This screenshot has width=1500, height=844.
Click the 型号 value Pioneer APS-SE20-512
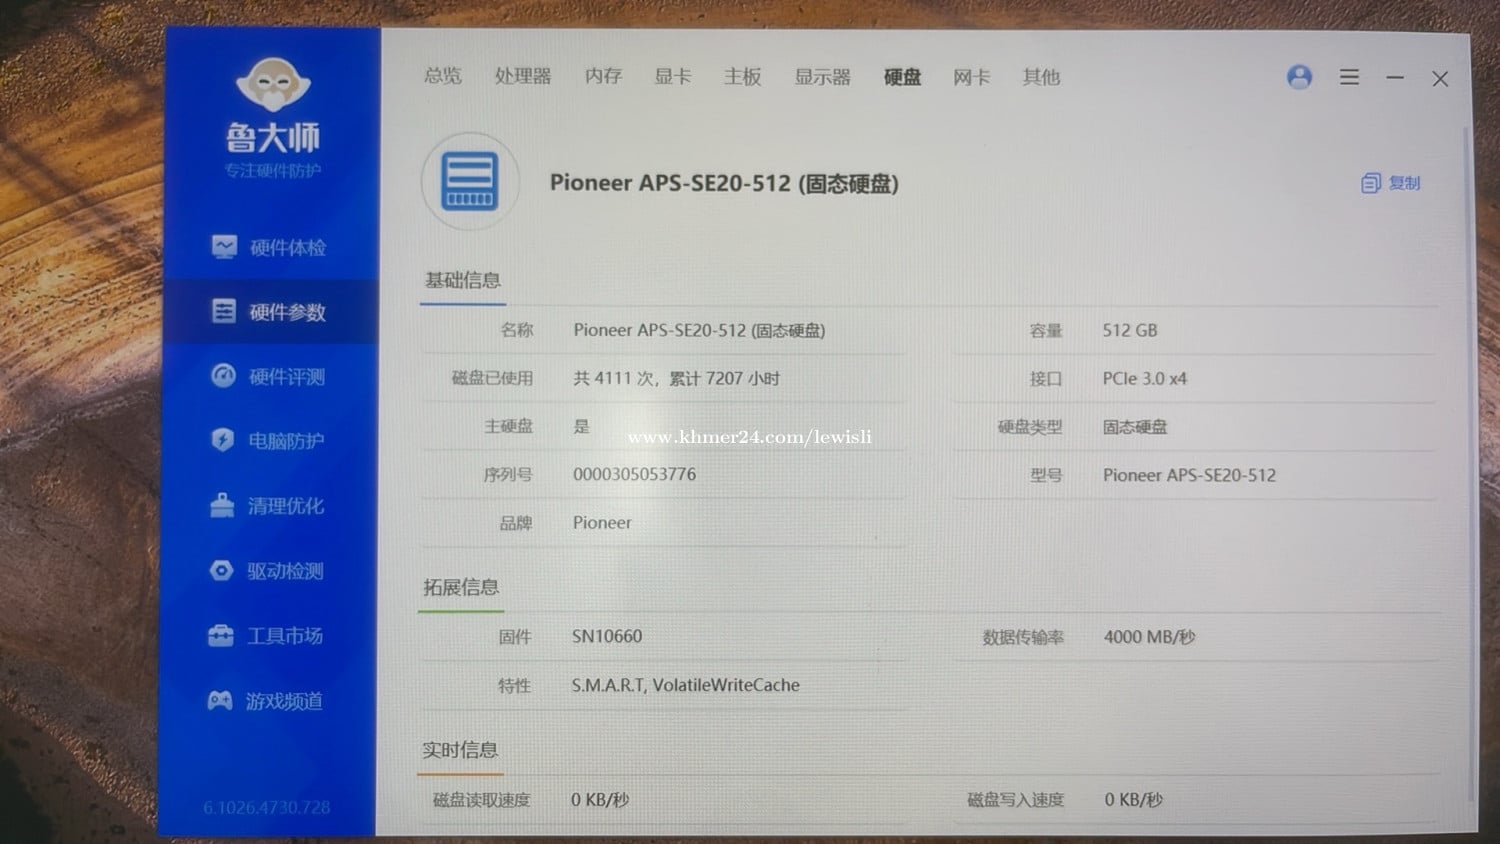(1189, 475)
